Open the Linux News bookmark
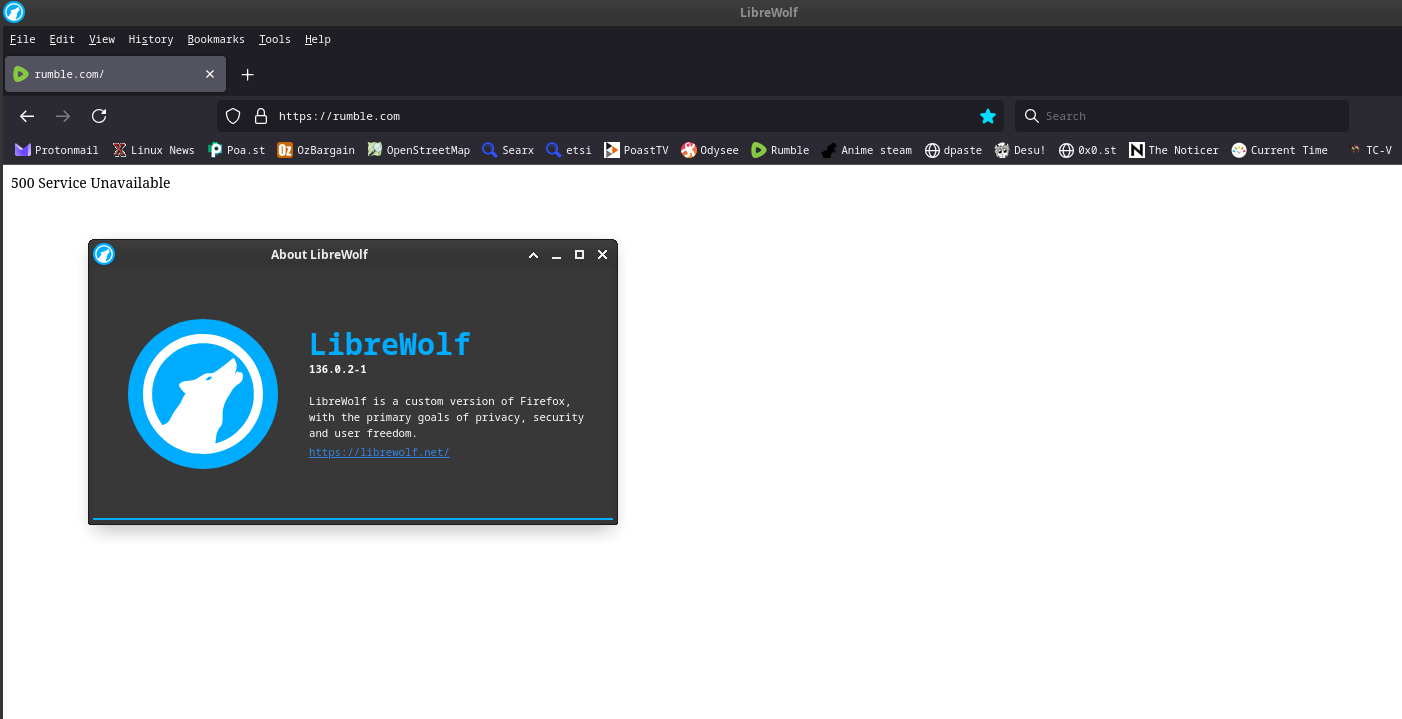Viewport: 1402px width, 719px height. click(x=153, y=150)
